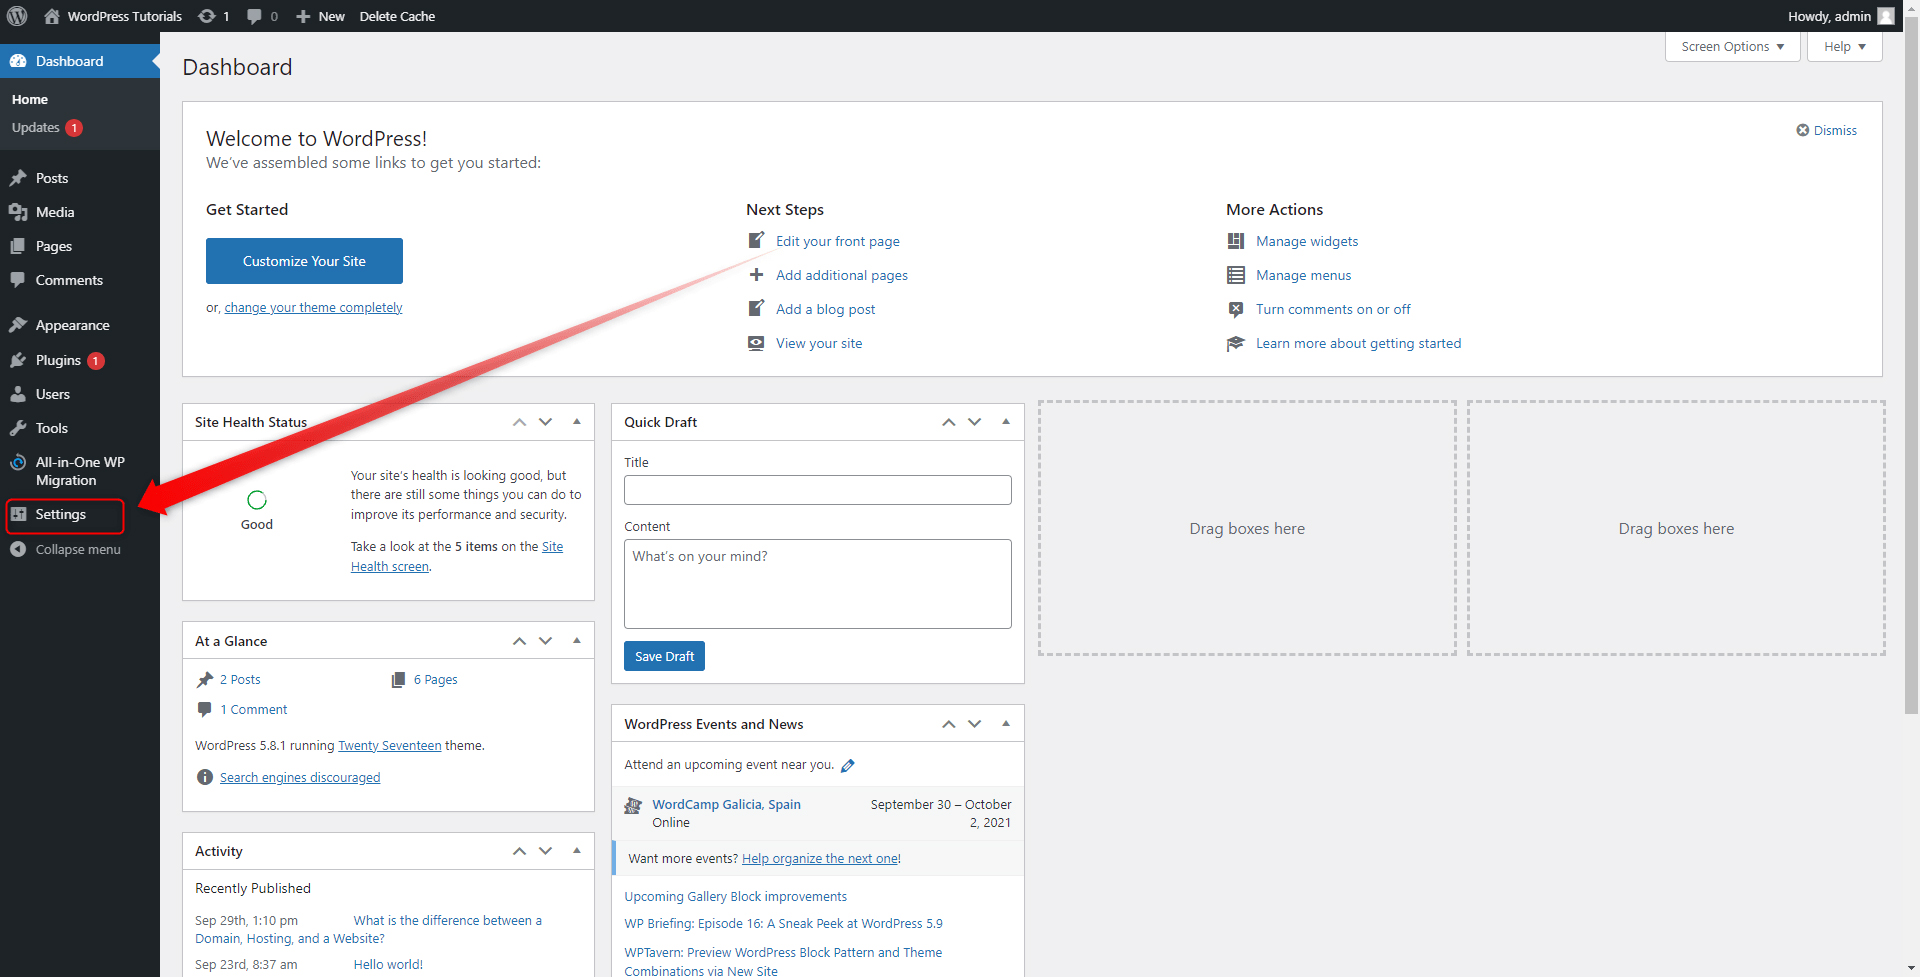Click the Plugins plug icon
The width and height of the screenshot is (1920, 977).
[x=18, y=360]
